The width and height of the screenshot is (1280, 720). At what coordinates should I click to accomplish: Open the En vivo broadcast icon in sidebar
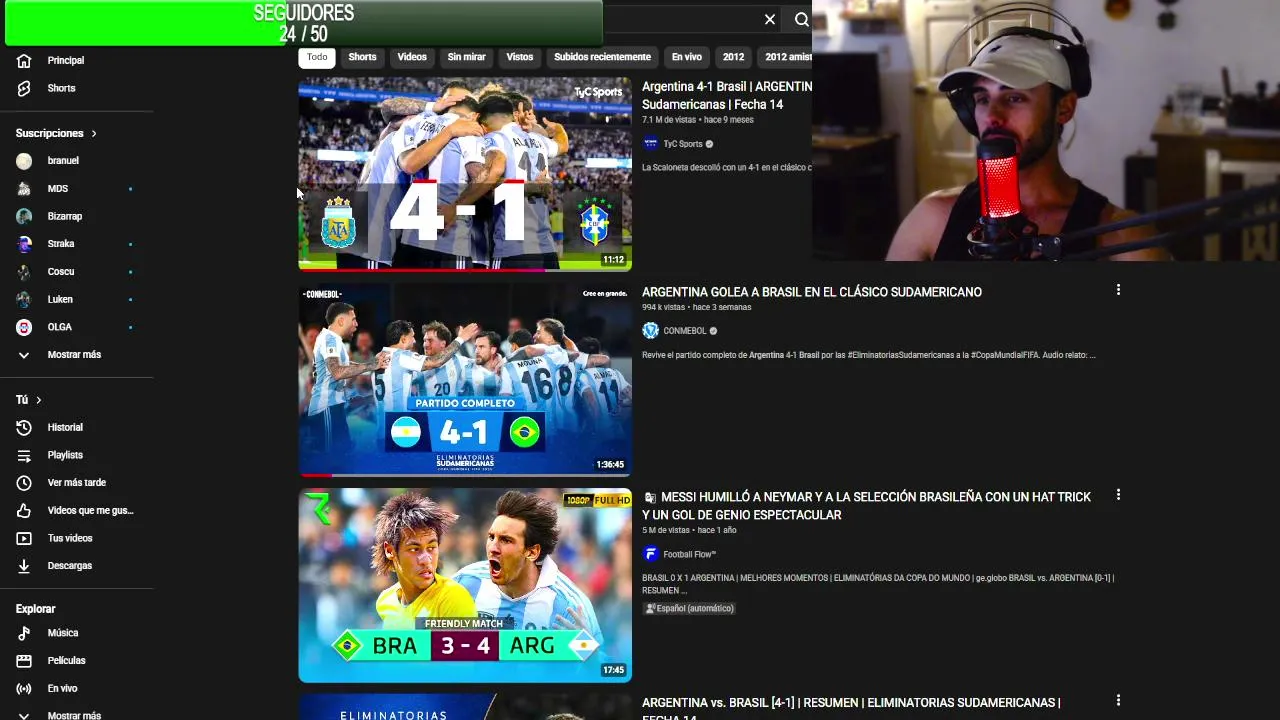[24, 688]
